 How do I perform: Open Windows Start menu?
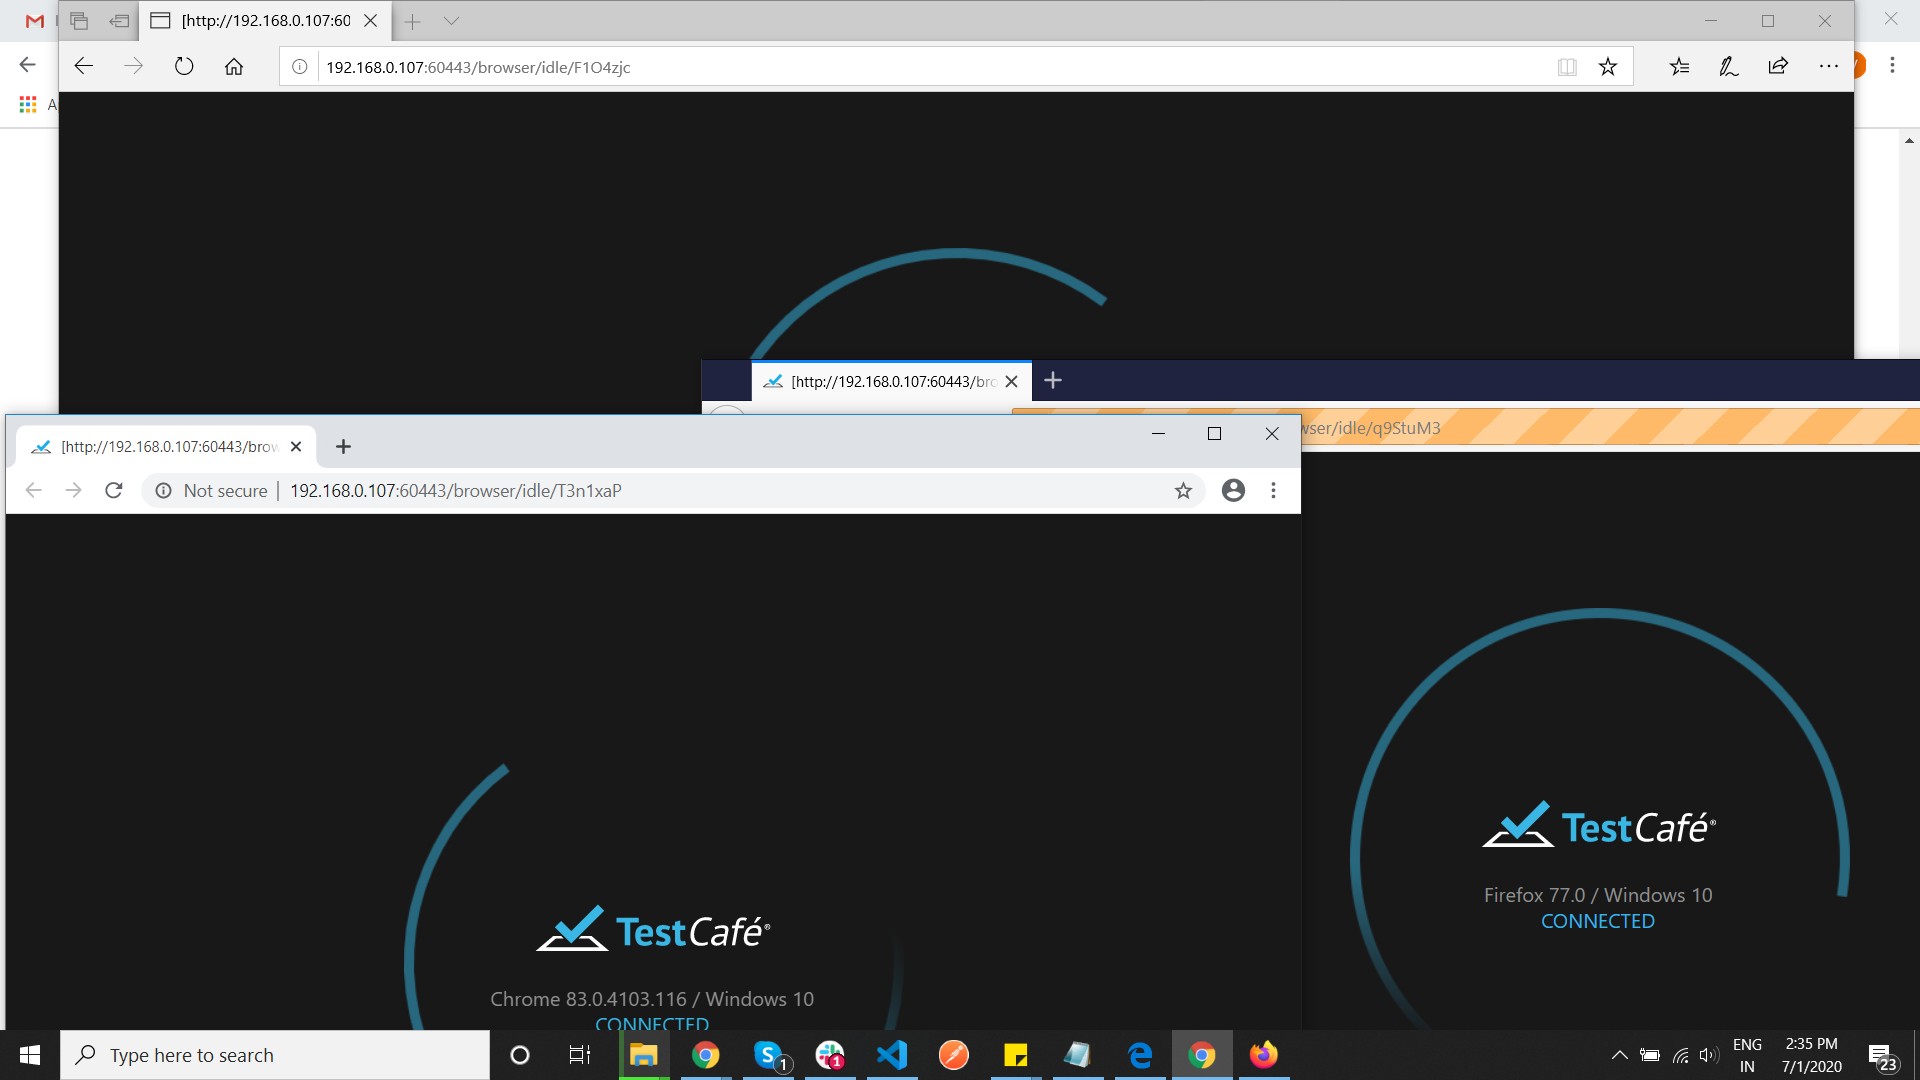pos(30,1055)
